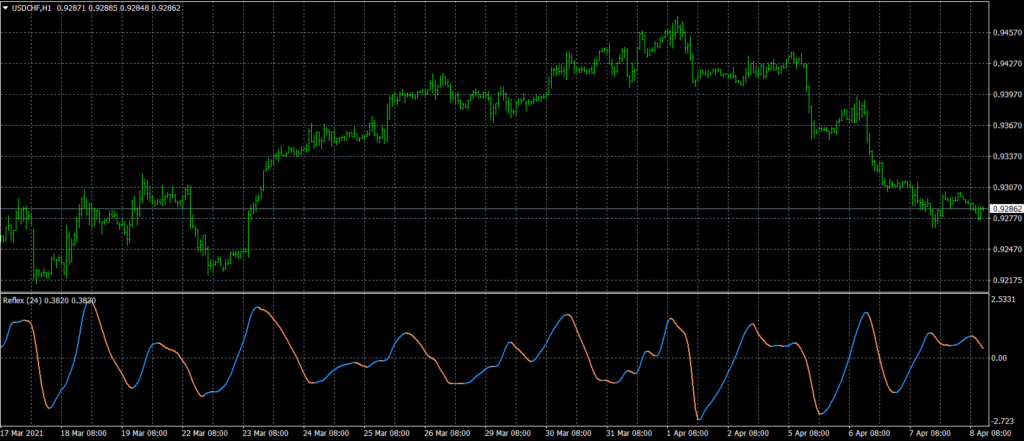Image resolution: width=1024 pixels, height=441 pixels.
Task: Click price level 0.92175 on the axis
Action: tap(1006, 280)
